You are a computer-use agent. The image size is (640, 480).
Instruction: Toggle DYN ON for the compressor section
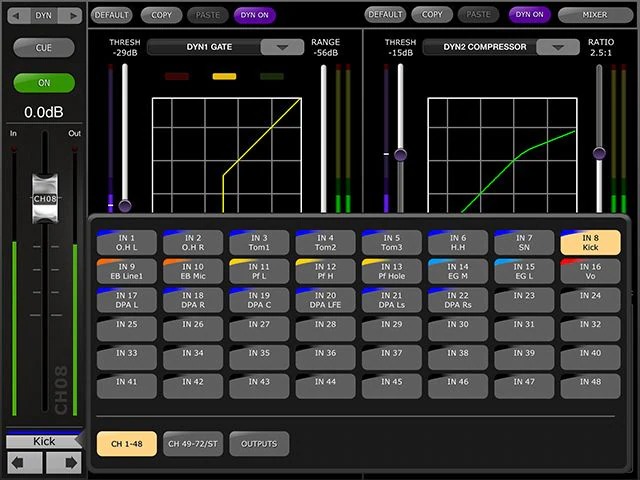point(530,15)
